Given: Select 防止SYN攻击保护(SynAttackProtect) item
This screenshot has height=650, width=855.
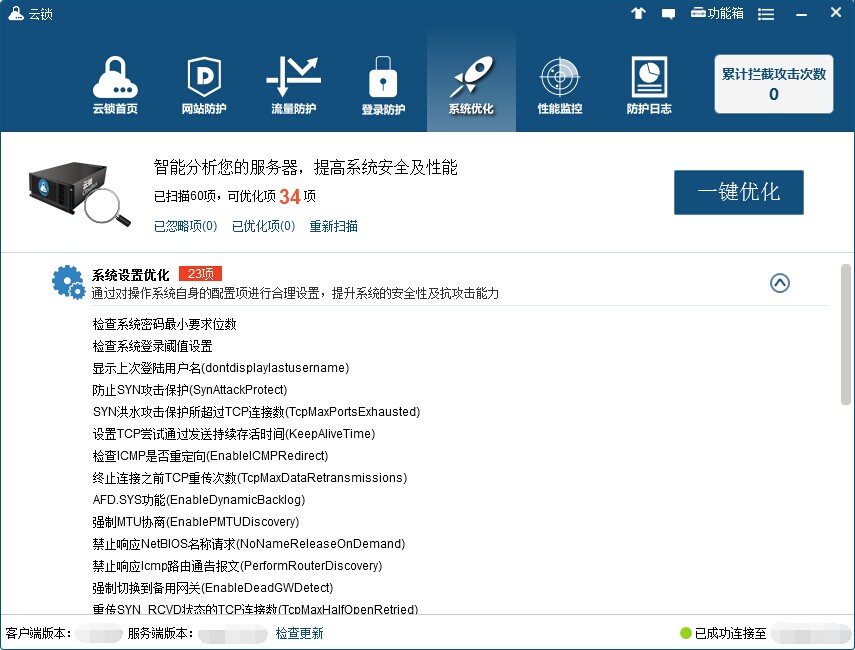Looking at the screenshot, I should click(x=190, y=390).
